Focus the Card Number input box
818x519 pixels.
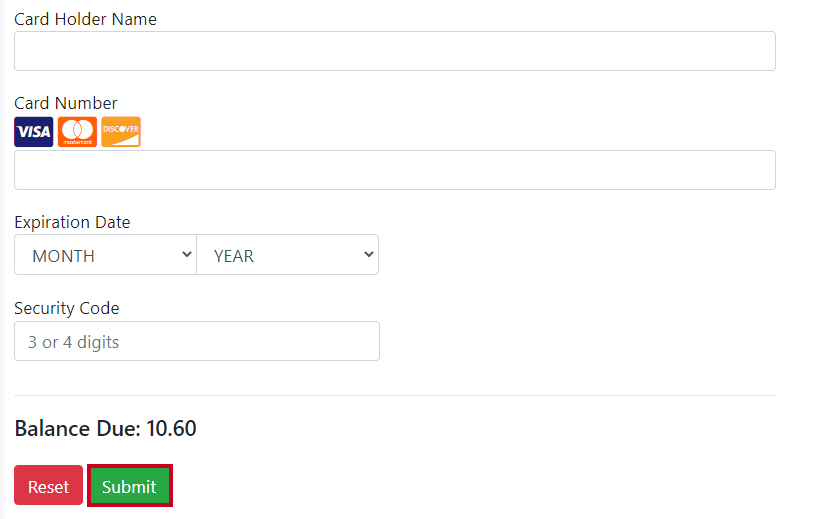tap(395, 170)
